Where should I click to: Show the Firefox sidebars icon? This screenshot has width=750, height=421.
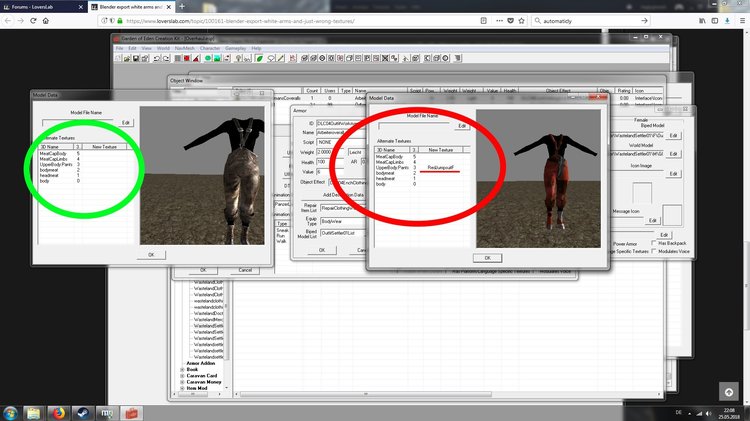[x=715, y=21]
